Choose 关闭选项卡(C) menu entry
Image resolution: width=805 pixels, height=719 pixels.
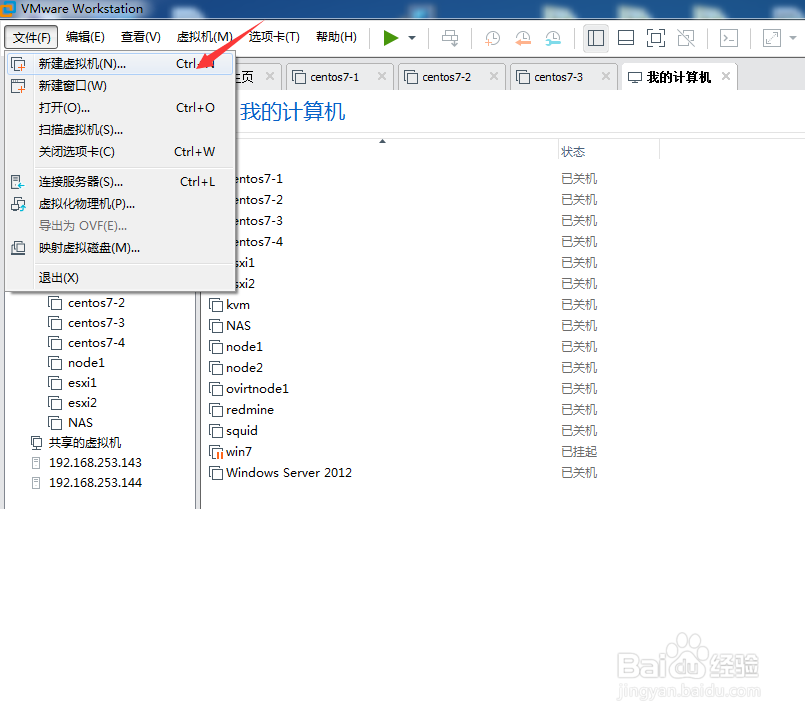120,152
